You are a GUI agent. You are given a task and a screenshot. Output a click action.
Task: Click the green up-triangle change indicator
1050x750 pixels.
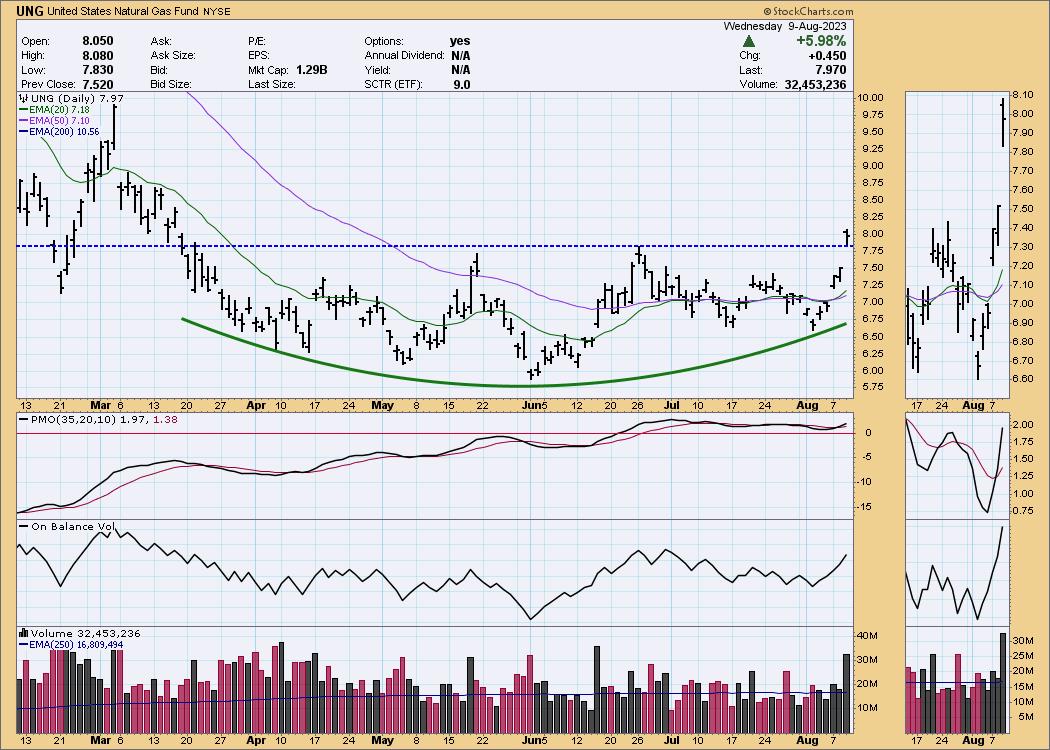(x=749, y=41)
